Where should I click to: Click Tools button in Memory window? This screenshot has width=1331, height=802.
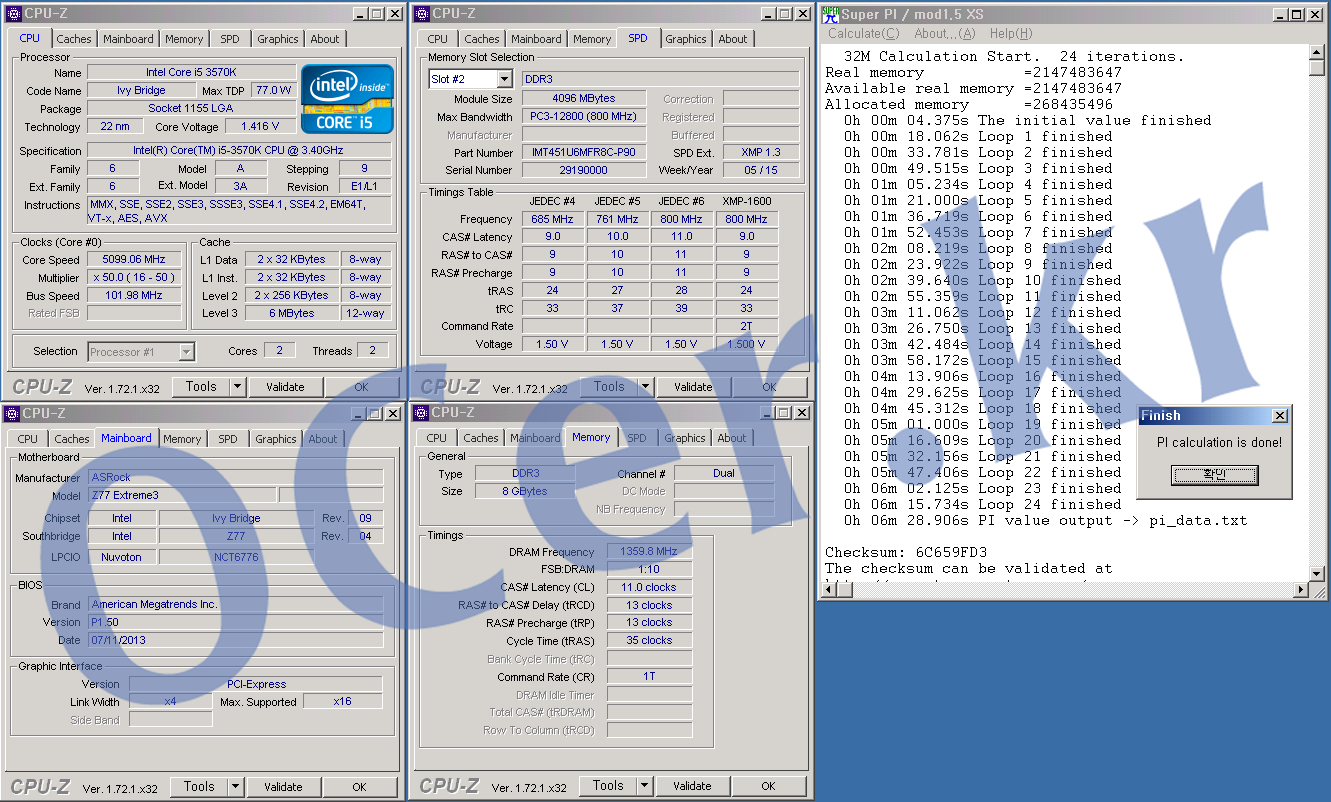click(608, 786)
